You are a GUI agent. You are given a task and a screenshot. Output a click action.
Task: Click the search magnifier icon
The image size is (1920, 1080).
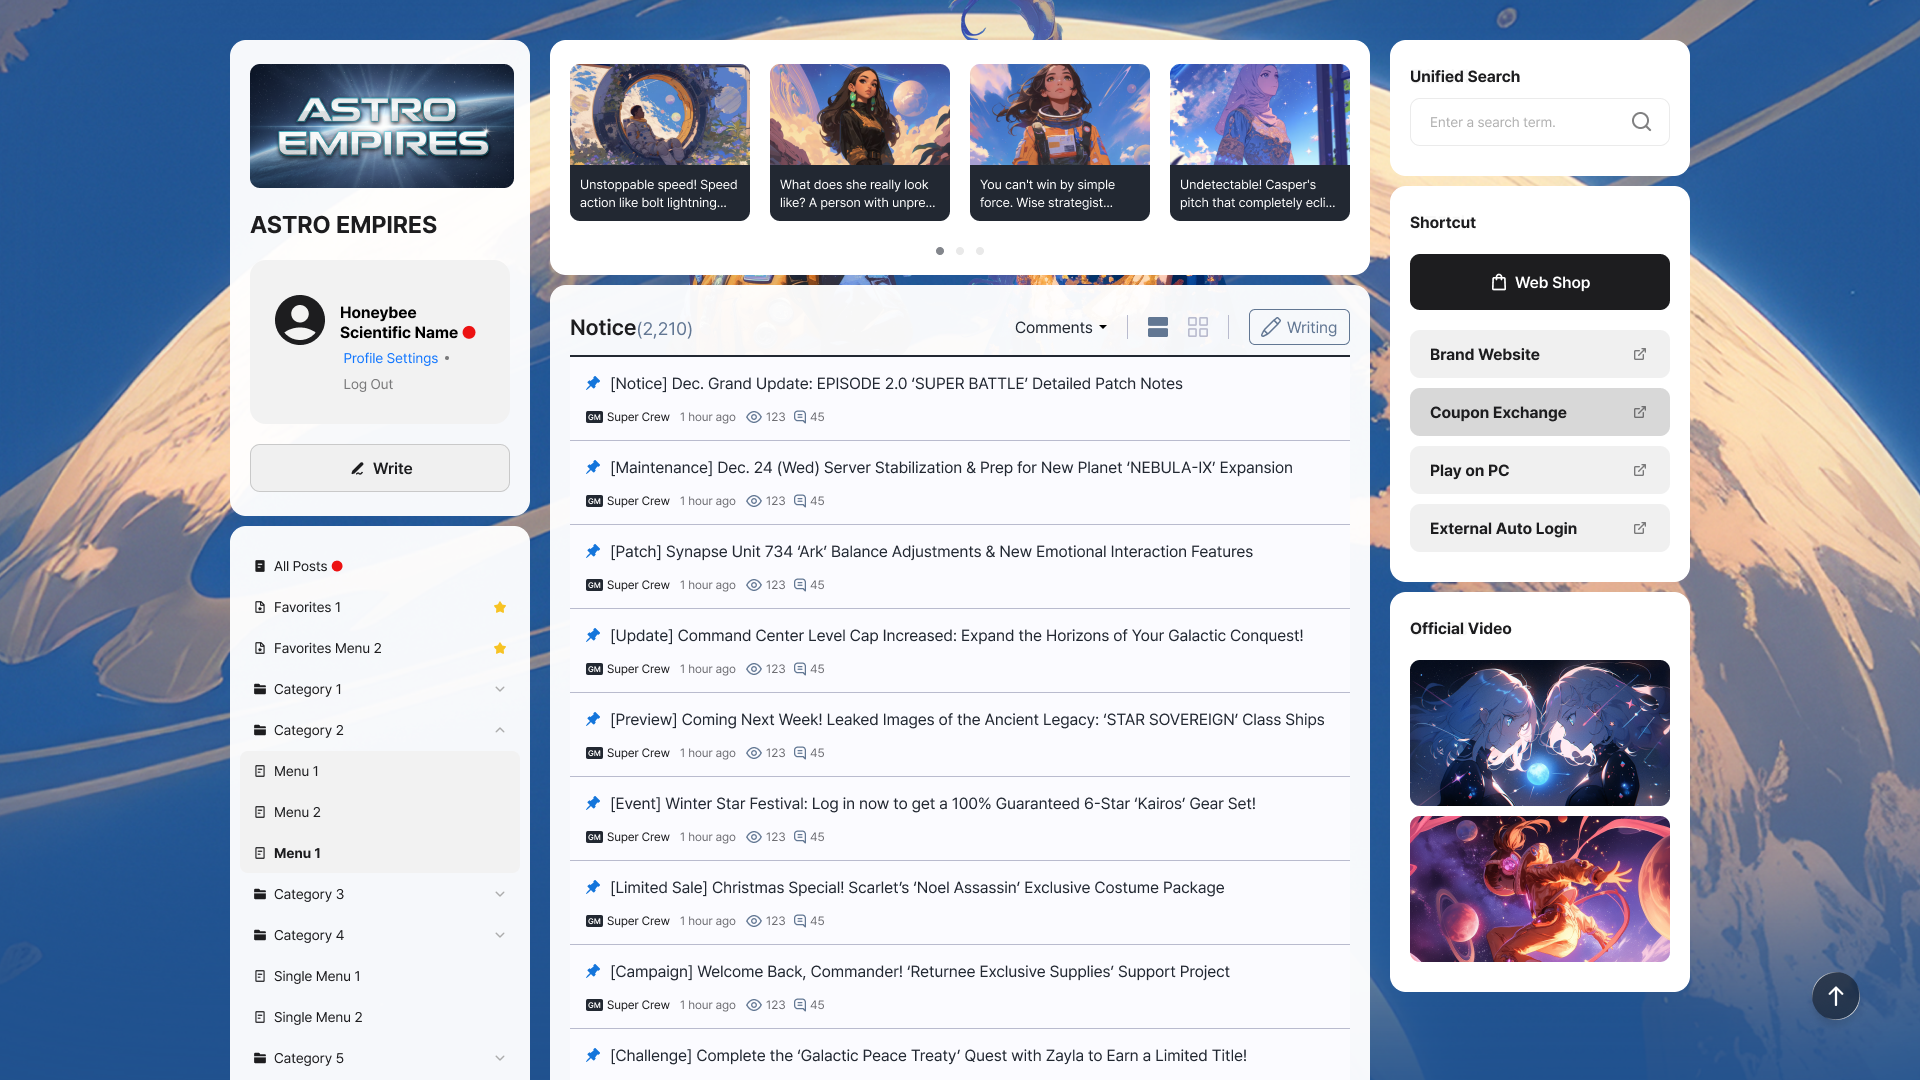[x=1641, y=122]
